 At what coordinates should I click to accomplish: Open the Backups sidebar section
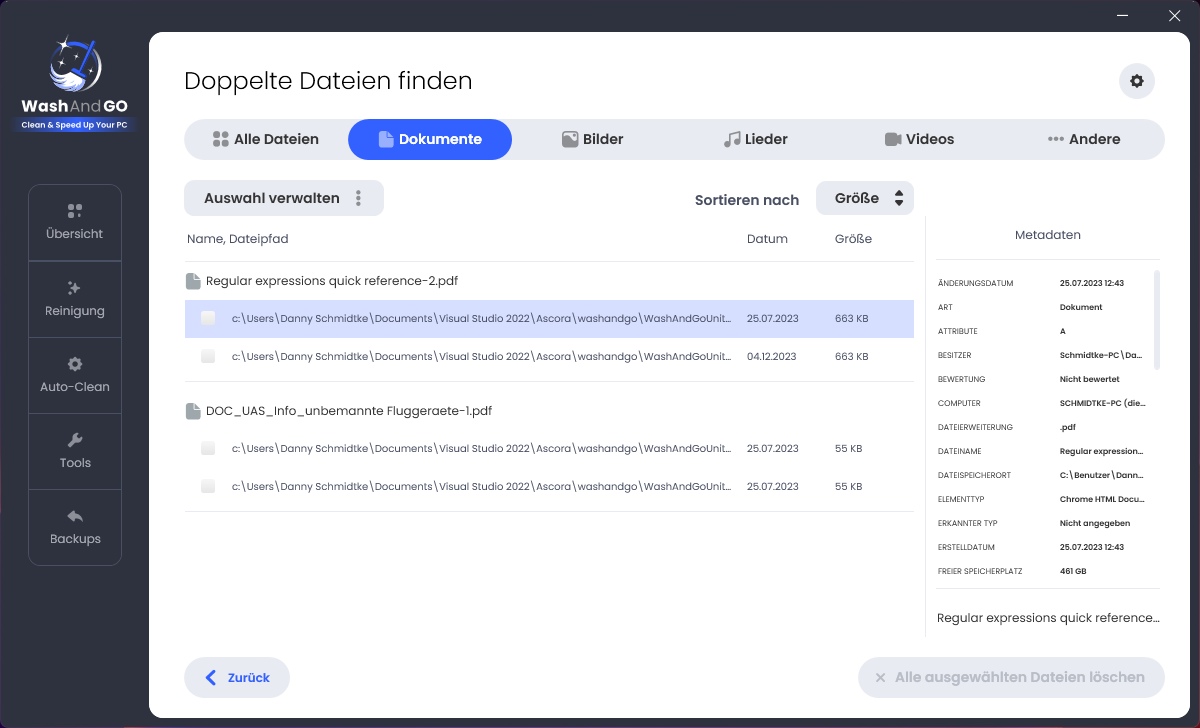[75, 527]
